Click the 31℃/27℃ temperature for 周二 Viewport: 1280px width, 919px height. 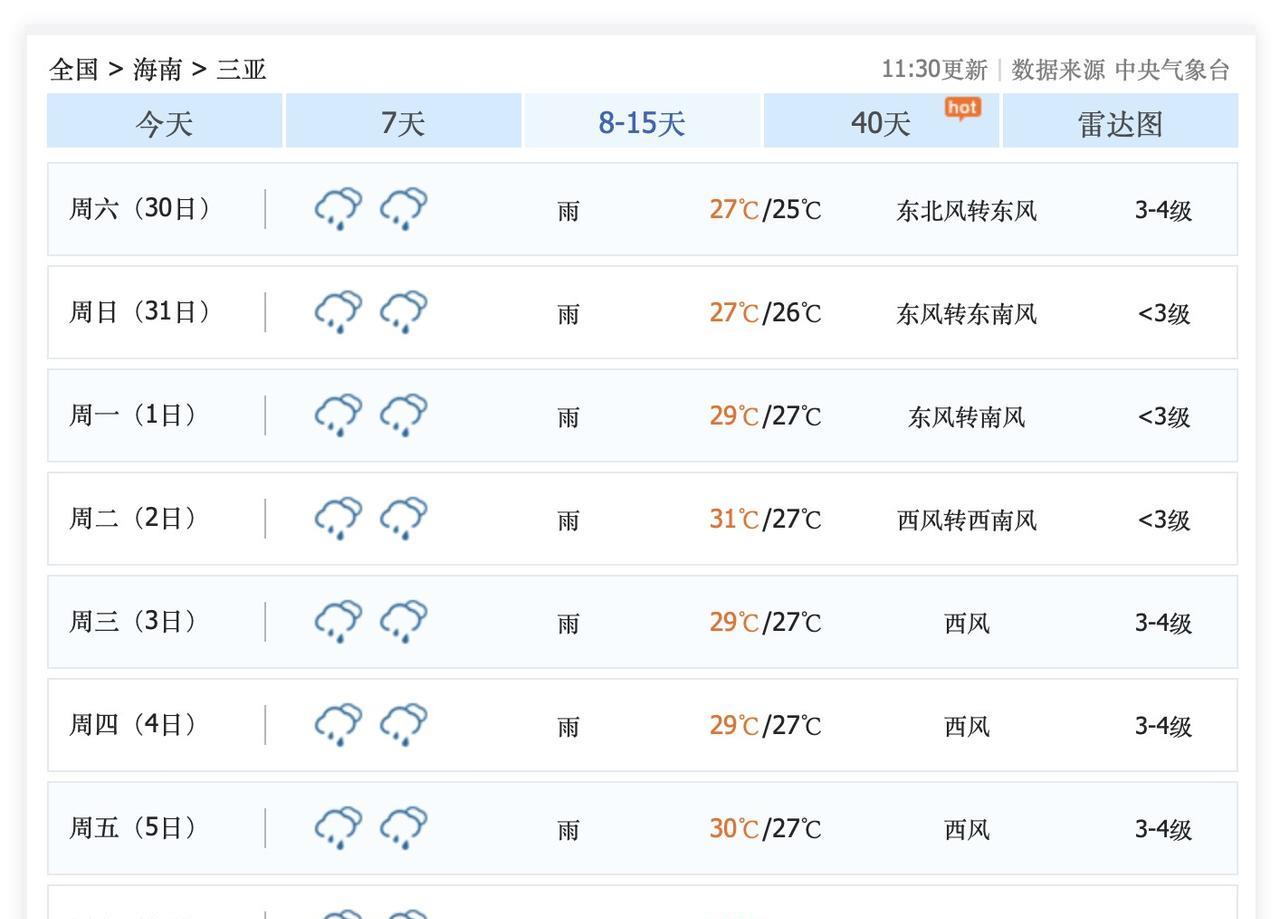tap(765, 520)
